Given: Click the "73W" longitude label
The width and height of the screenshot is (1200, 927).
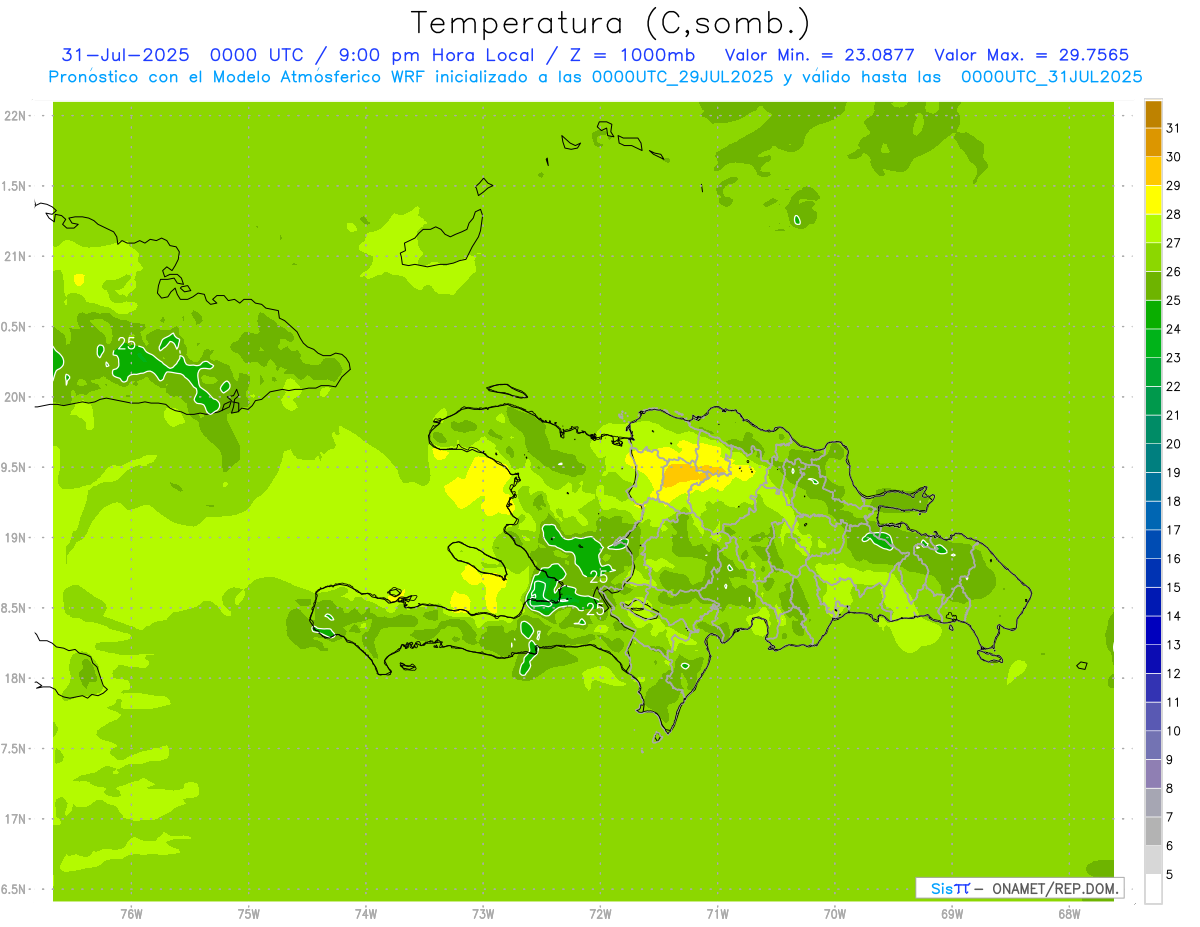Looking at the screenshot, I should tap(483, 914).
